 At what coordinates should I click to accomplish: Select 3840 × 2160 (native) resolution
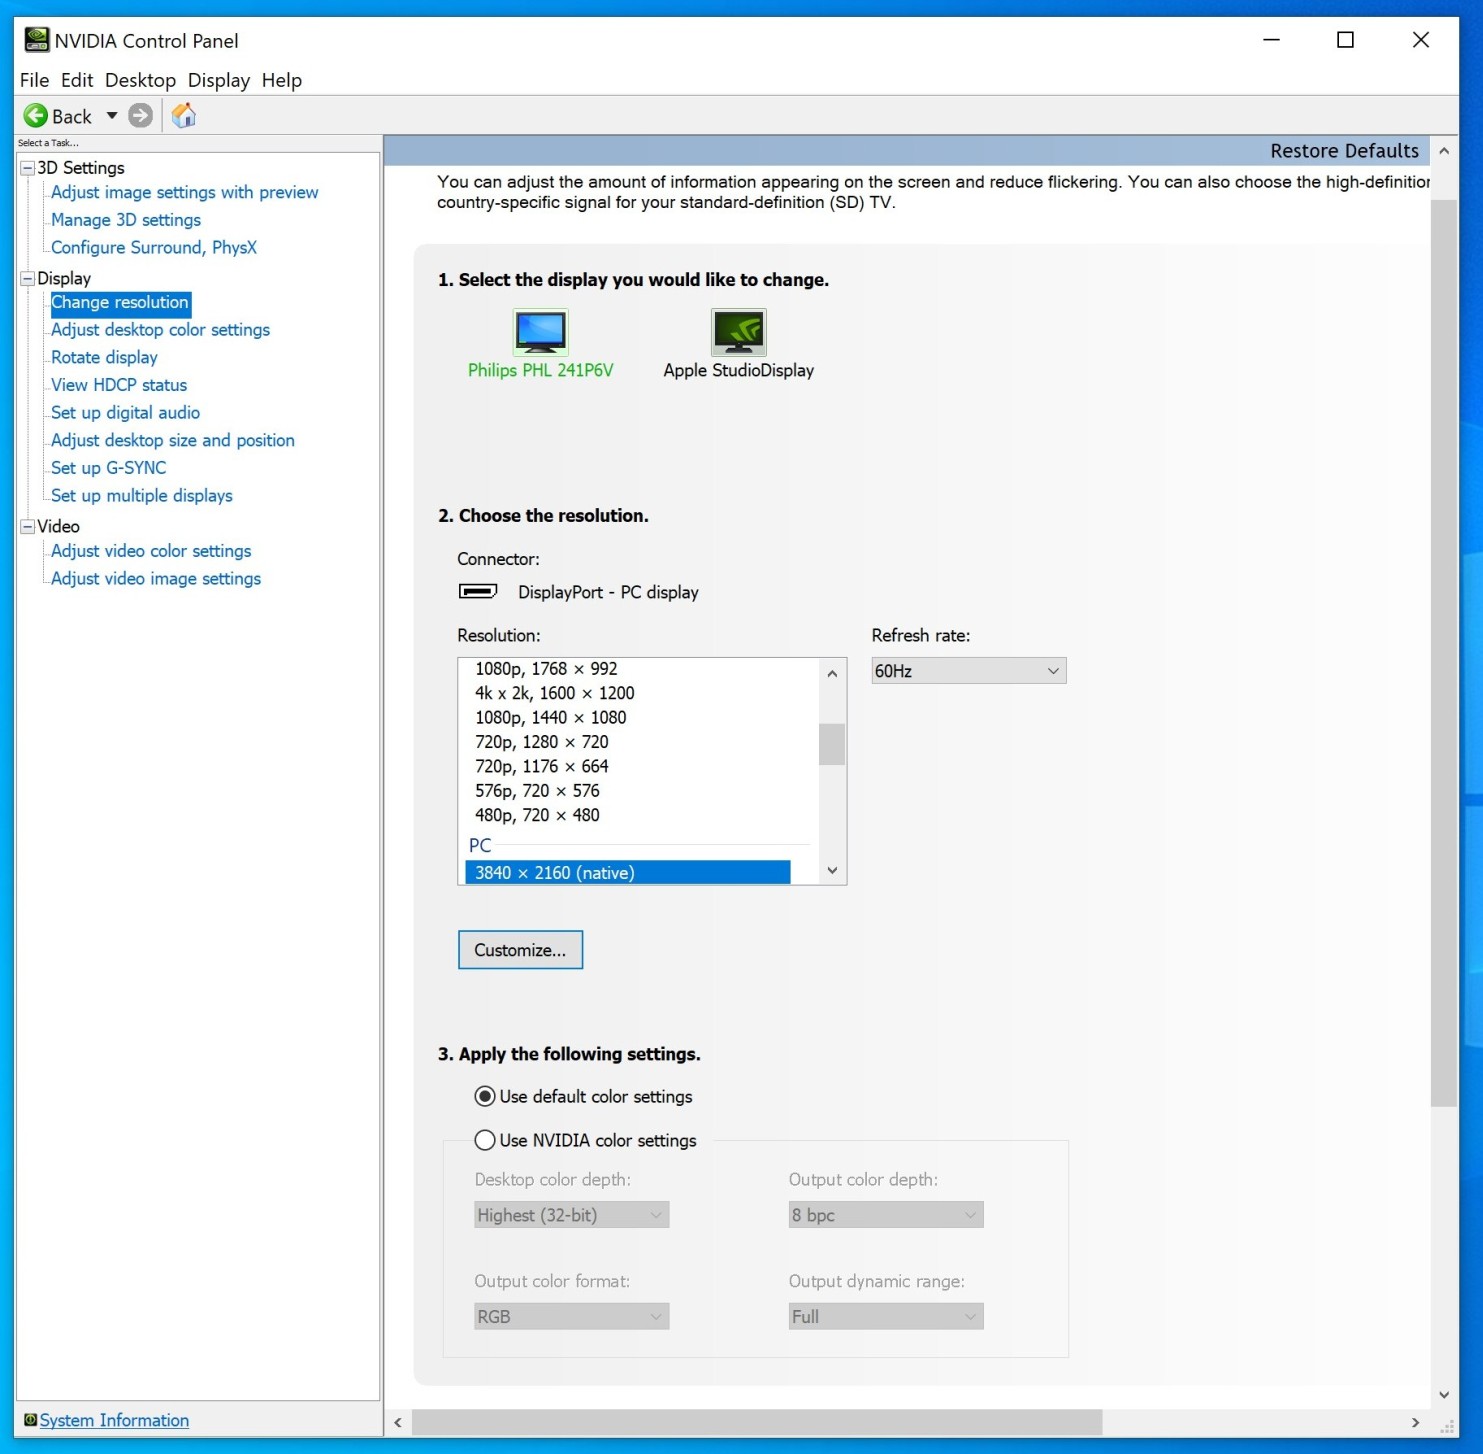click(x=628, y=873)
